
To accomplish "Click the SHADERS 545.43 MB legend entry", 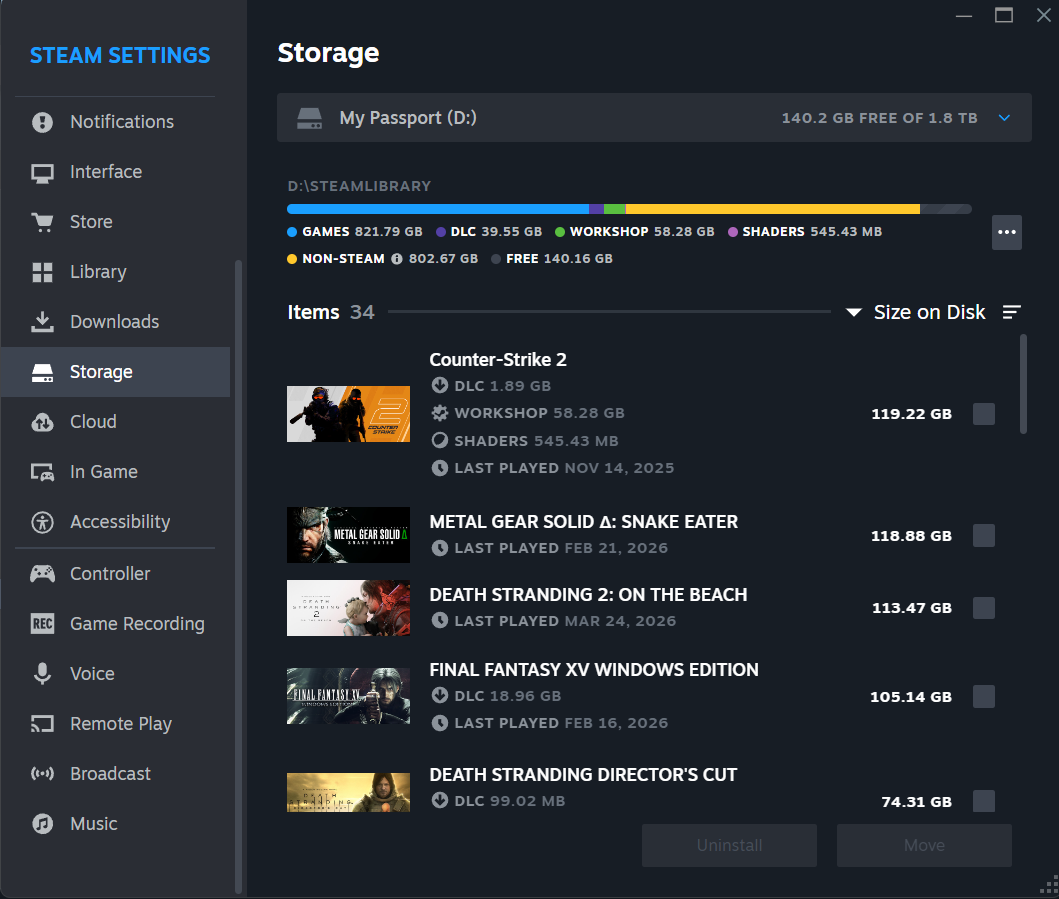I will [x=805, y=232].
